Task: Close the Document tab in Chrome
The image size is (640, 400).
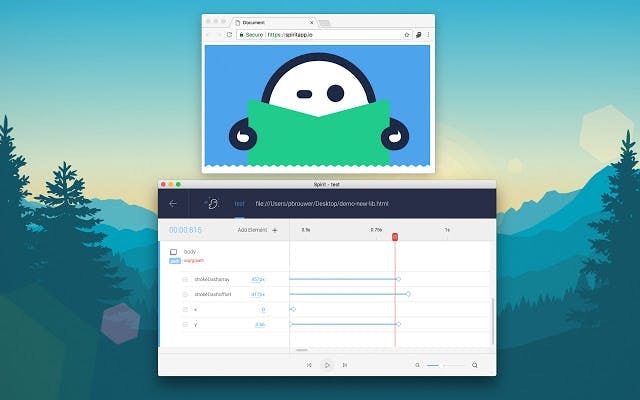Action: tap(312, 23)
